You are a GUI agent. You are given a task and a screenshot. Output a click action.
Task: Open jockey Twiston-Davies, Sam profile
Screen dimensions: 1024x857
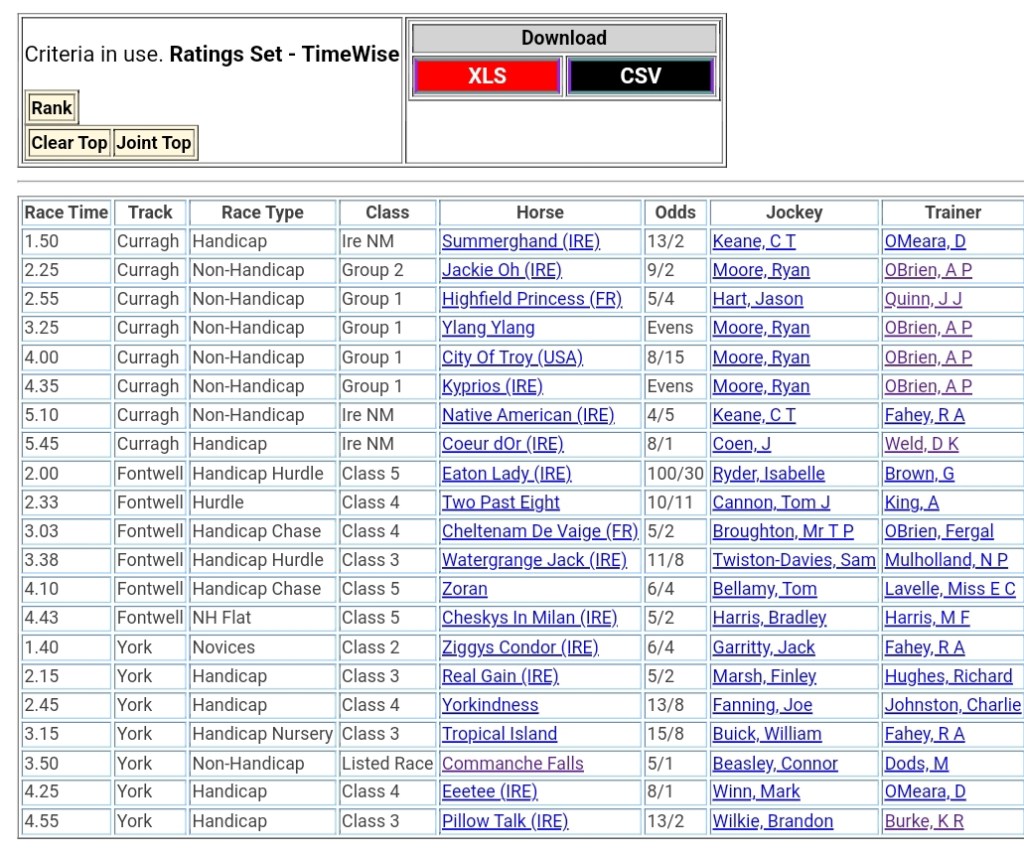click(x=793, y=560)
